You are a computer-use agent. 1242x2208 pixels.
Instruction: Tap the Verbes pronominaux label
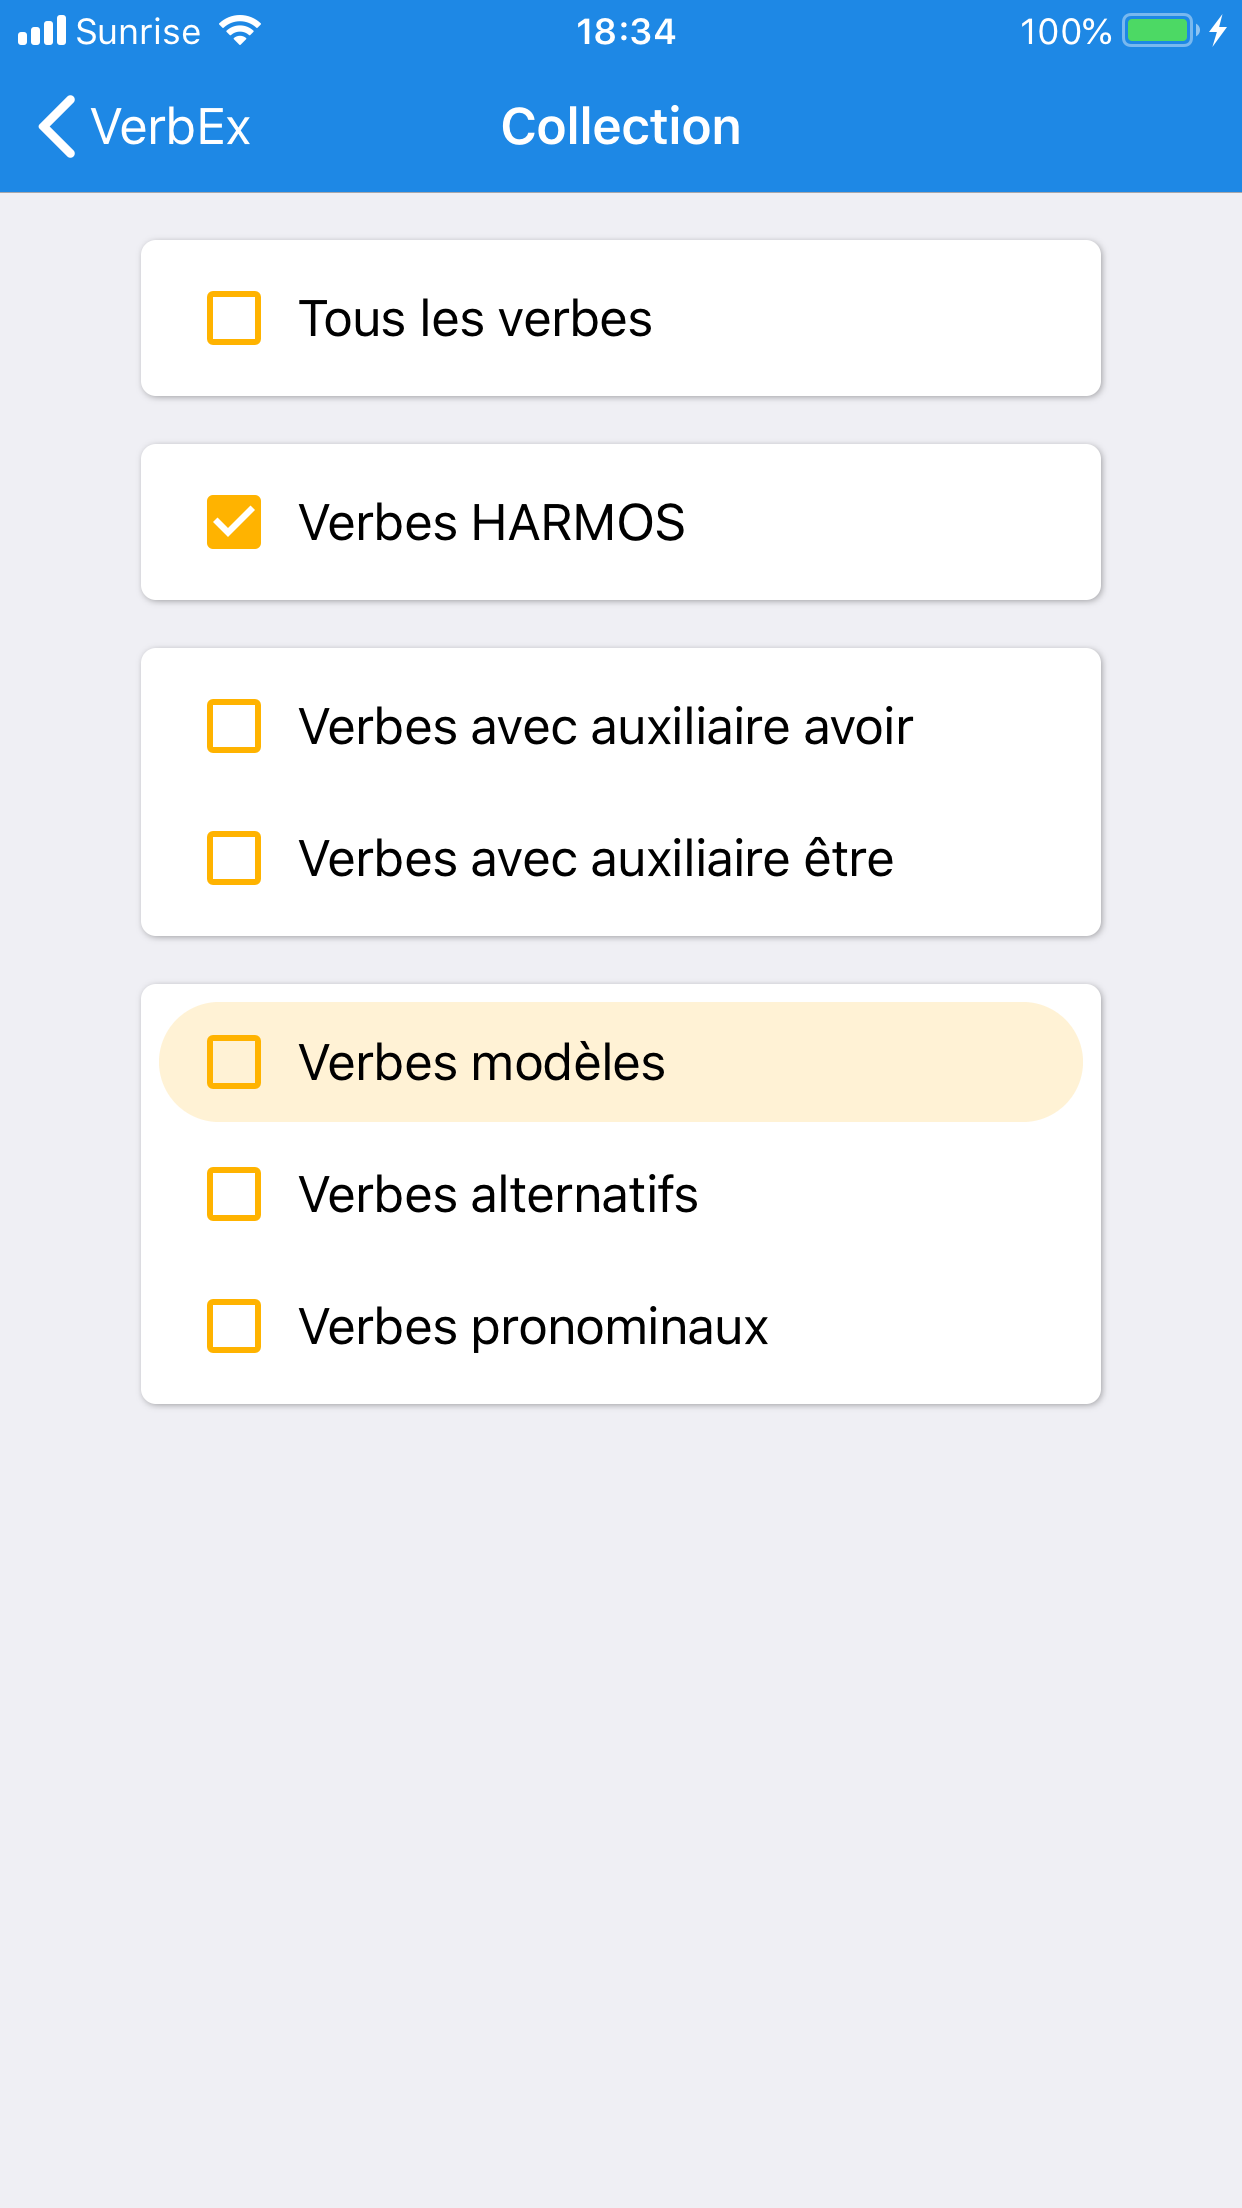(533, 1327)
